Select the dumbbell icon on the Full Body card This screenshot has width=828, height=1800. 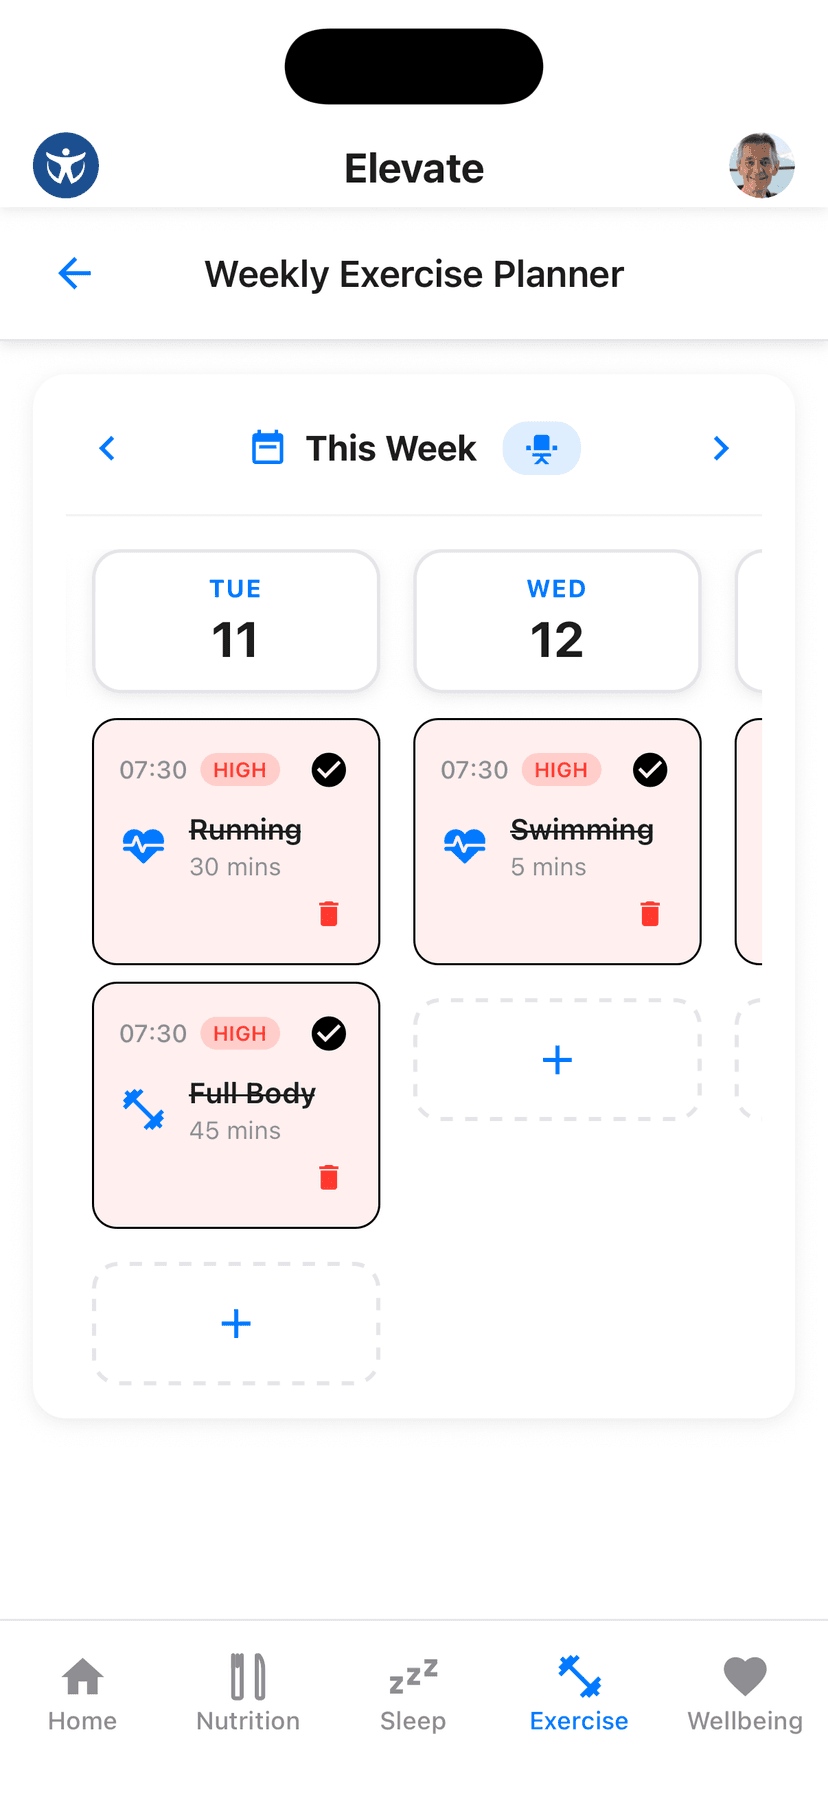[144, 1109]
